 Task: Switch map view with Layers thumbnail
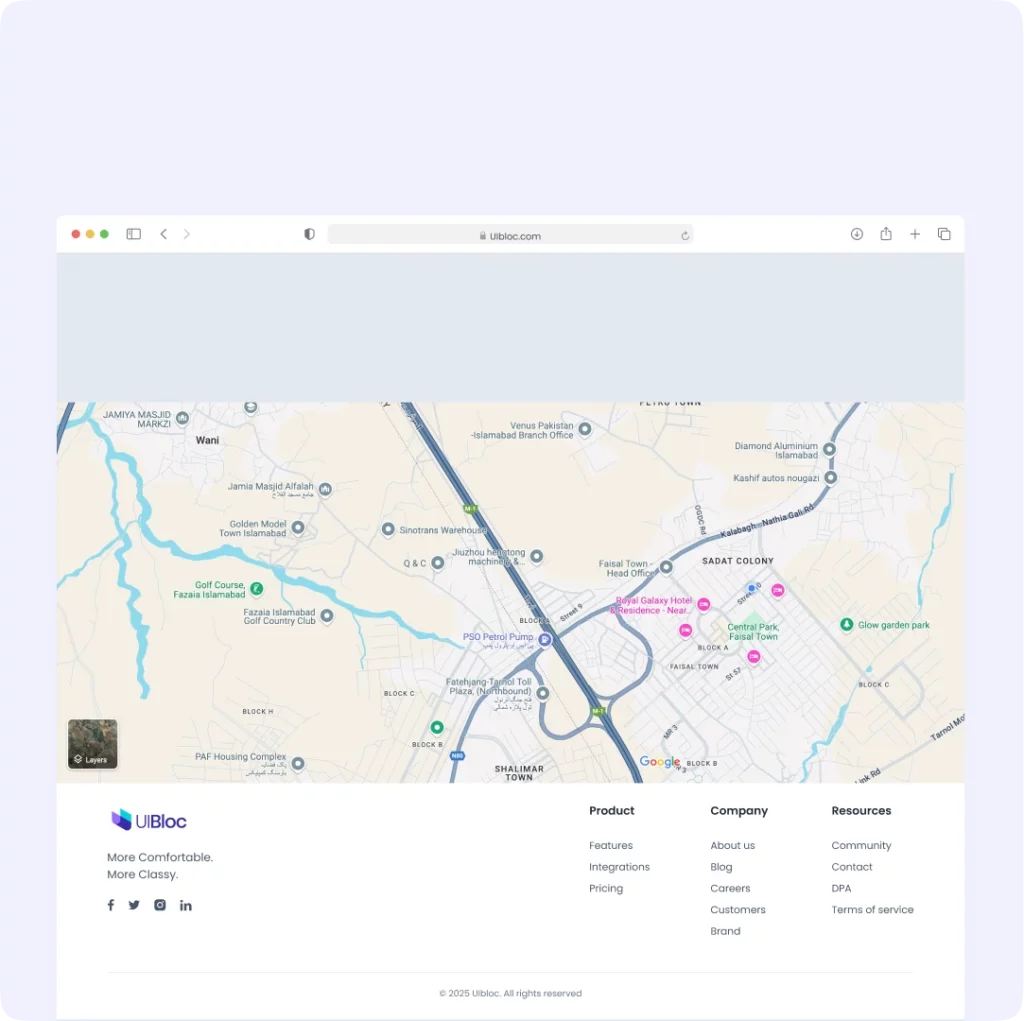(x=93, y=744)
